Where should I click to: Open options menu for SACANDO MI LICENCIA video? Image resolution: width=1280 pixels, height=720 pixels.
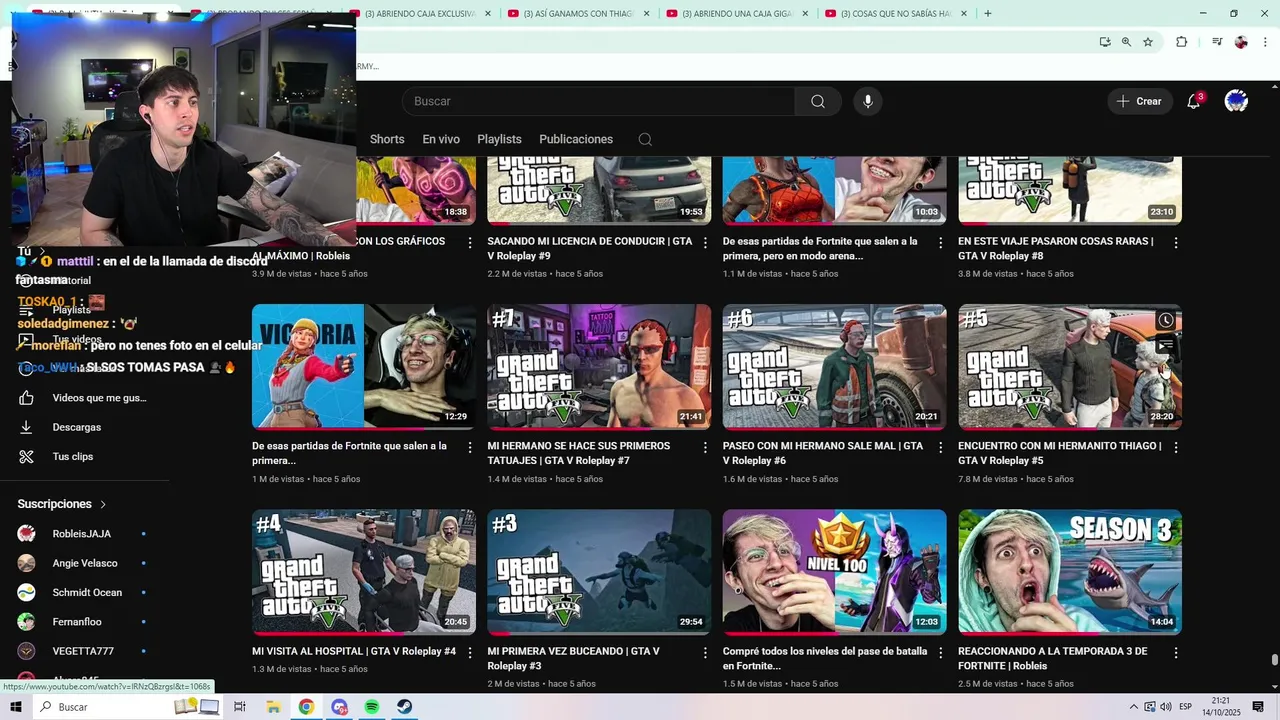(x=705, y=243)
